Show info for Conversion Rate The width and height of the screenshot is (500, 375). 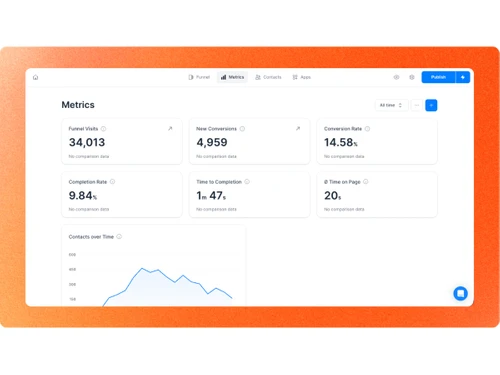coord(367,129)
